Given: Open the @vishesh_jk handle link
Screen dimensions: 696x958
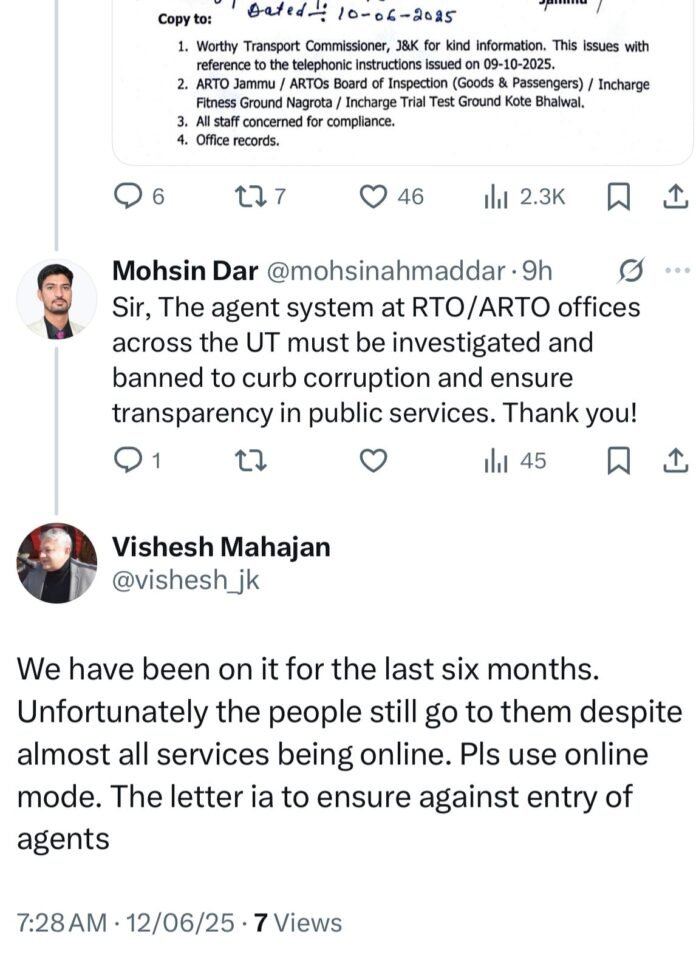Looking at the screenshot, I should click(185, 579).
